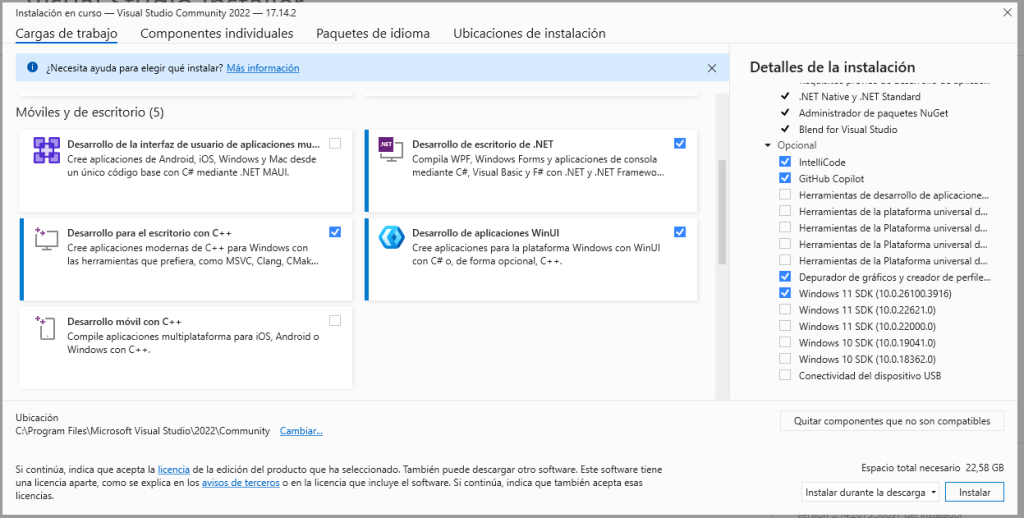This screenshot has height=518, width=1024.
Task: Uncheck the Desarrollo de escritorio de .NET workload
Action: point(680,143)
